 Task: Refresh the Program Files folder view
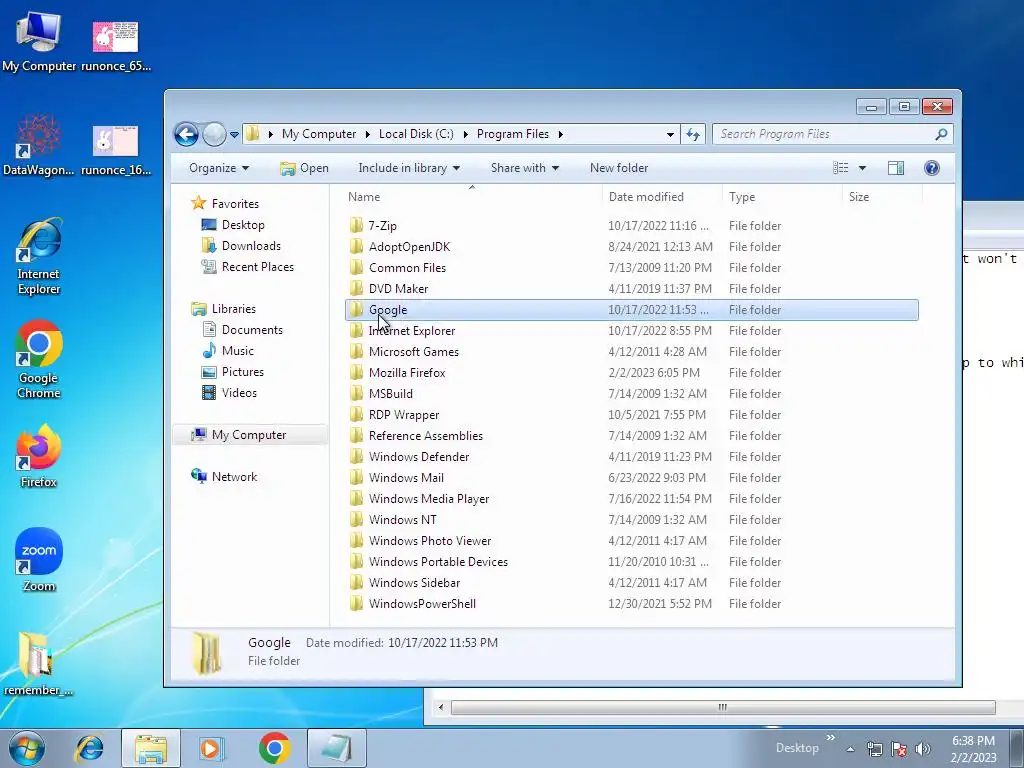click(x=693, y=135)
